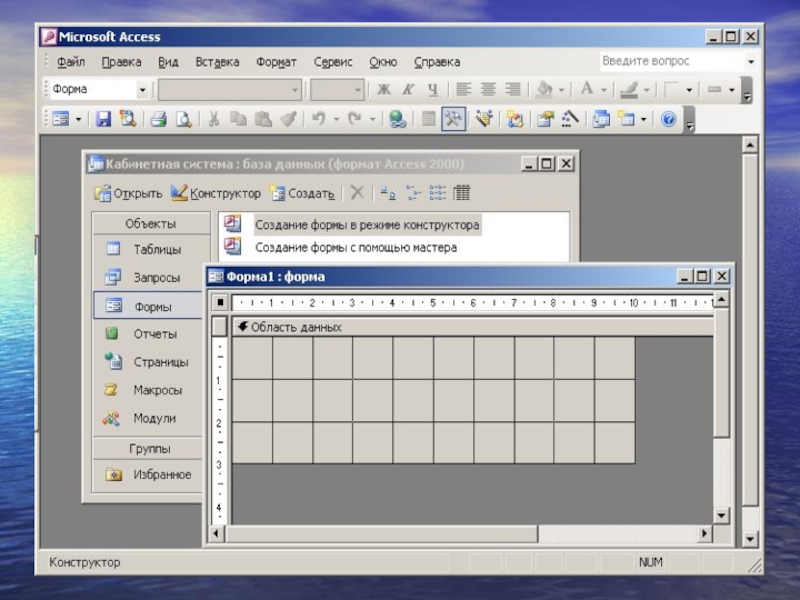The height and width of the screenshot is (600, 800).
Task: Open the font size dropdown
Action: click(x=357, y=90)
